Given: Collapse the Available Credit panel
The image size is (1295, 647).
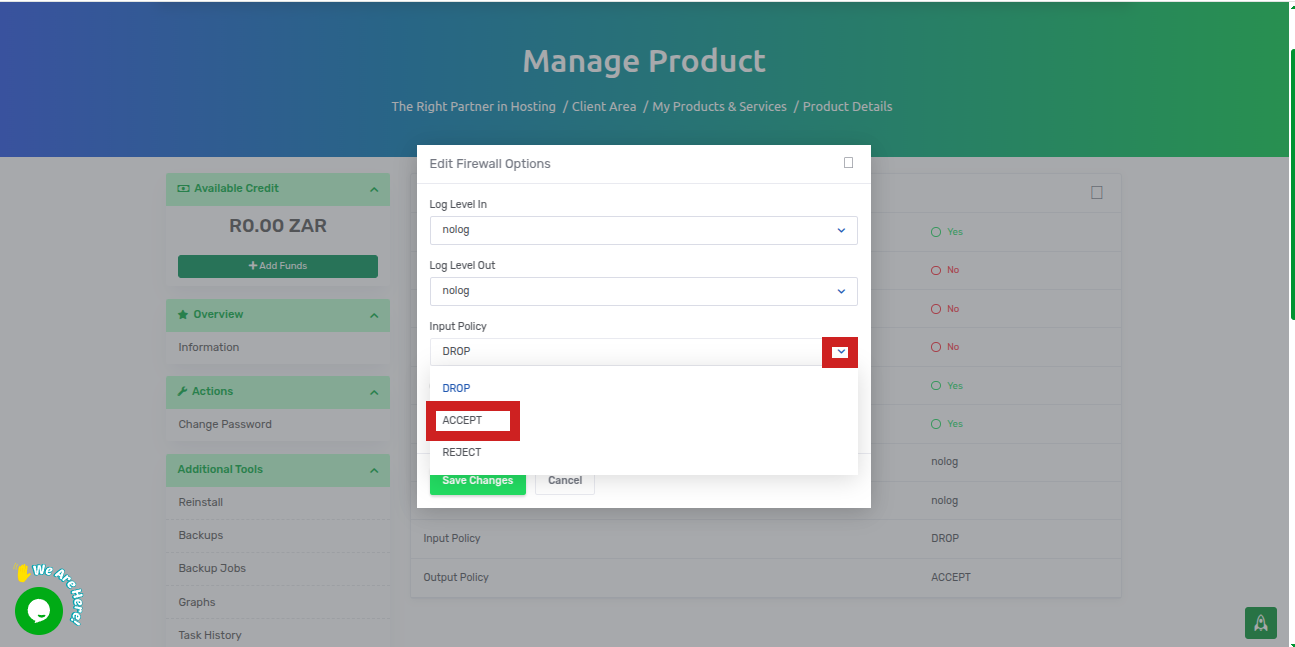Looking at the screenshot, I should coord(373,189).
